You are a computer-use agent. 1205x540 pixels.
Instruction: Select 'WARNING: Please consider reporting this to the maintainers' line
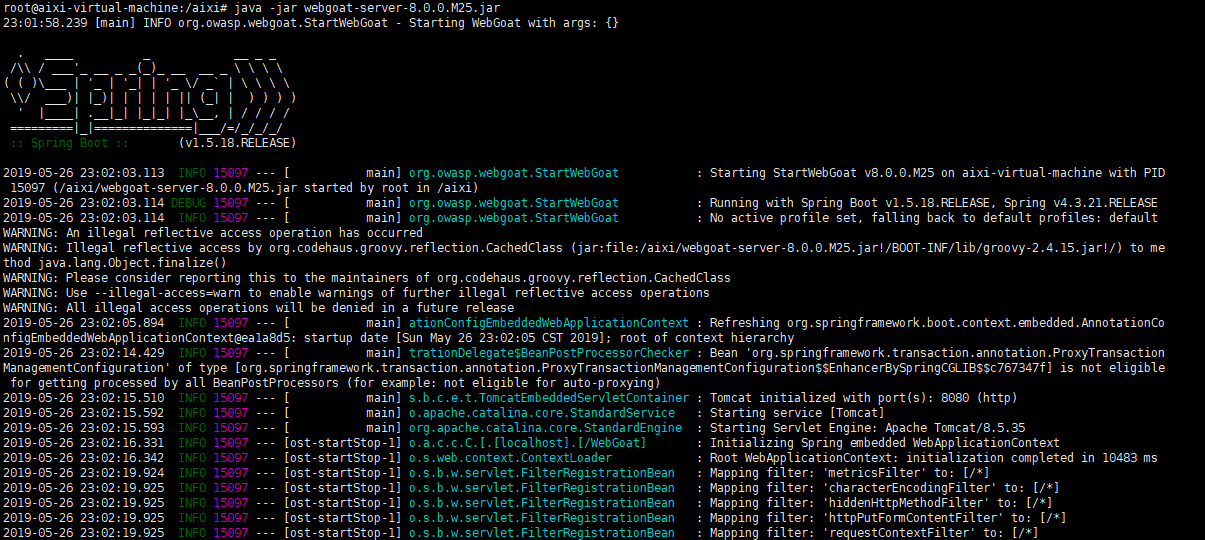[x=367, y=278]
